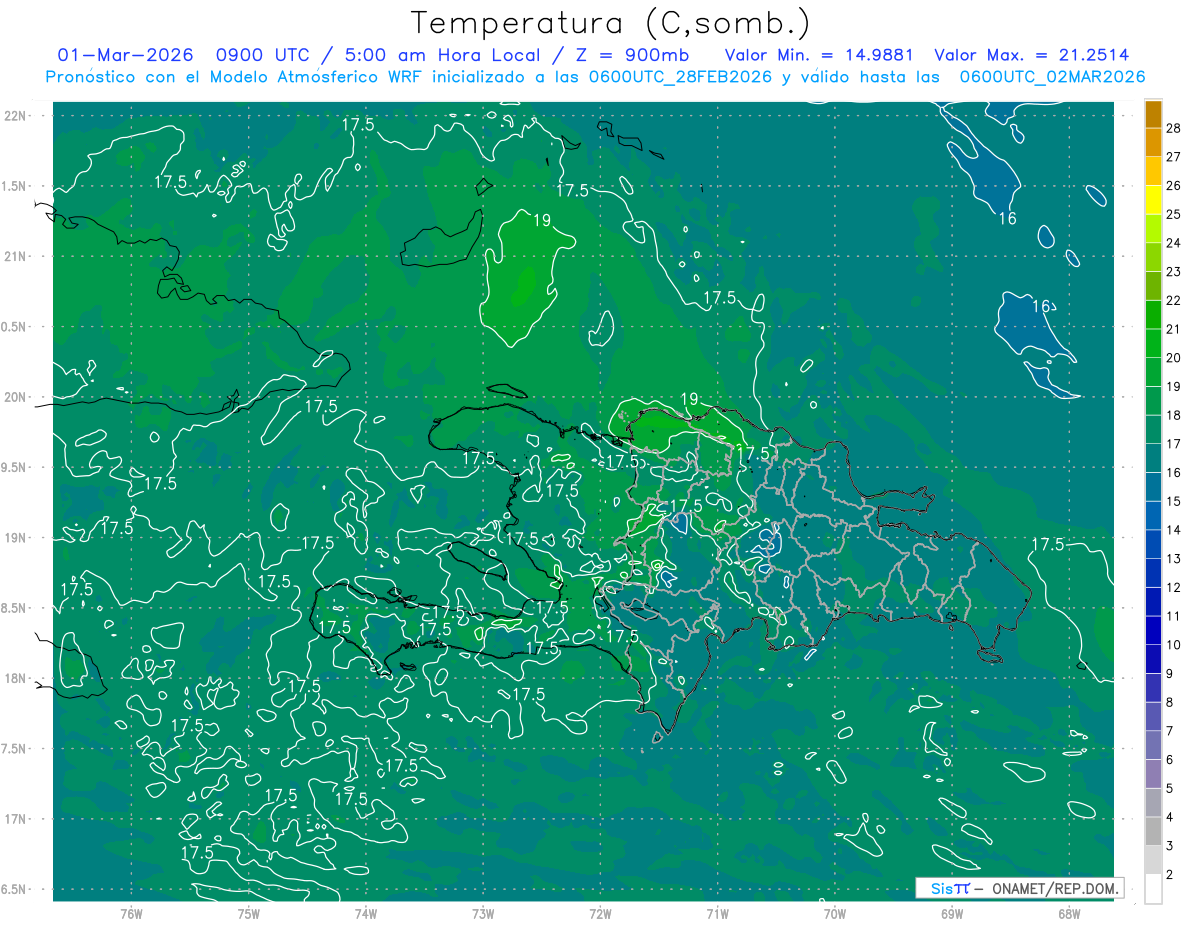Click the "19N" latitude label
This screenshot has width=1200, height=927.
tap(16, 537)
